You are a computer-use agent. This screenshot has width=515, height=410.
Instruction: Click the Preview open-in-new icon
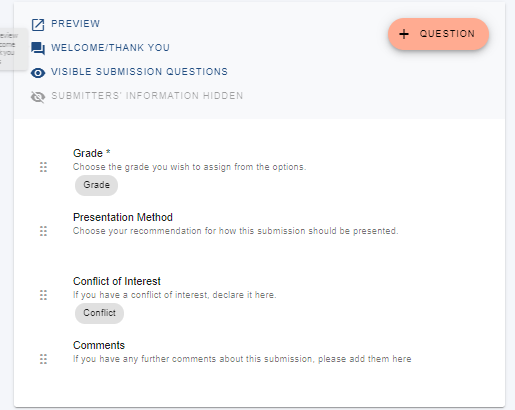pyautogui.click(x=38, y=25)
